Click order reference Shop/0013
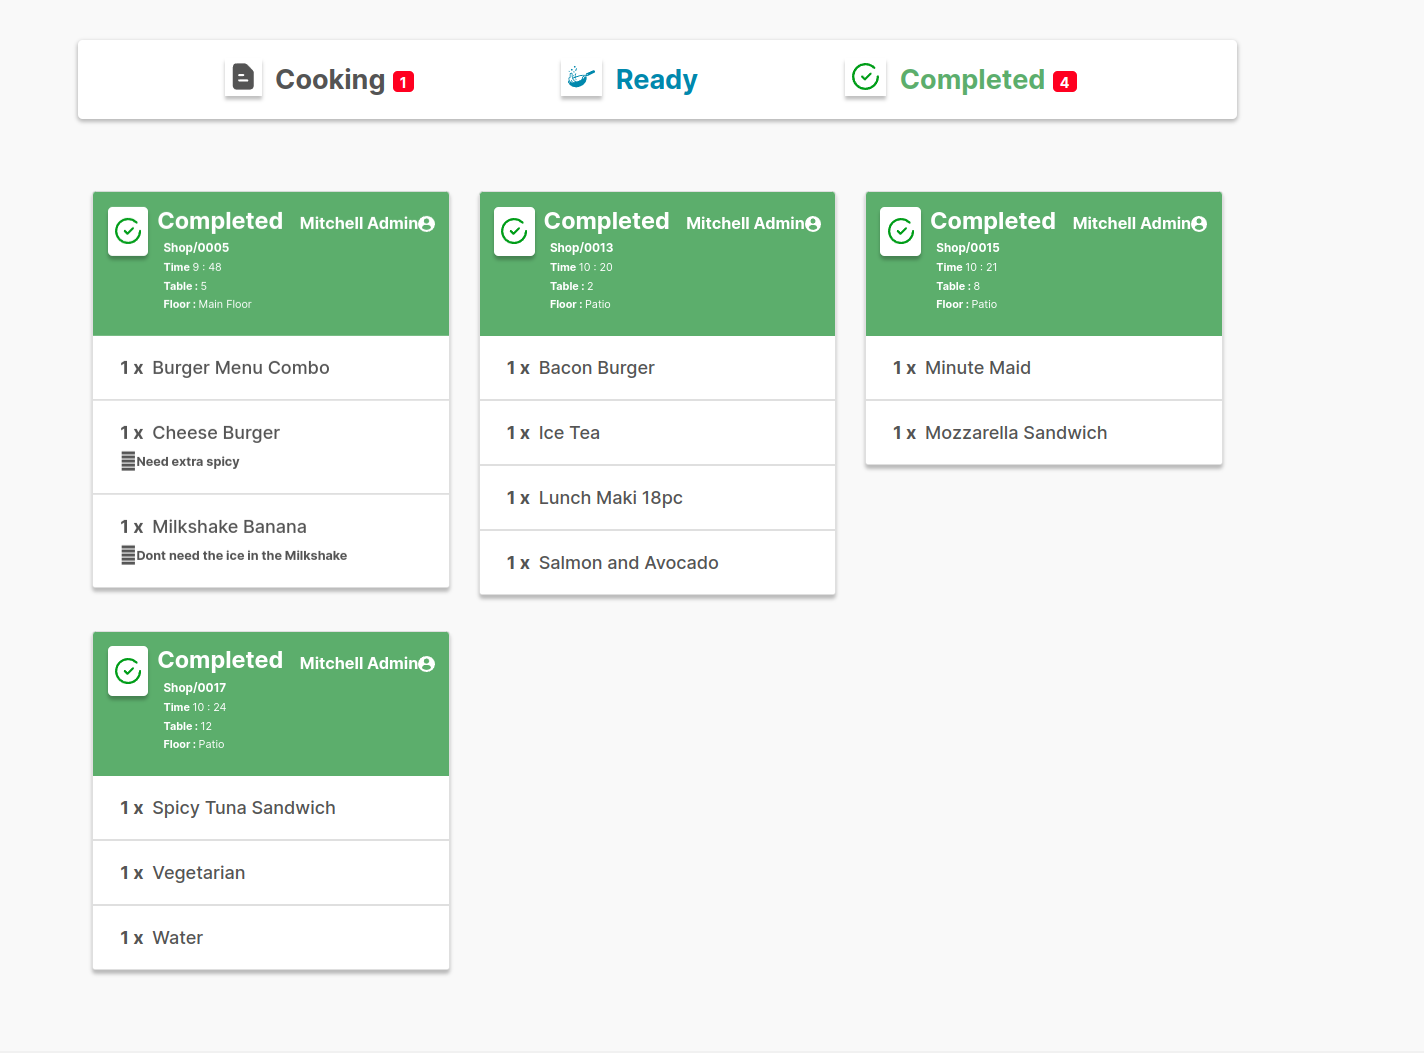The width and height of the screenshot is (1424, 1053). tap(582, 248)
